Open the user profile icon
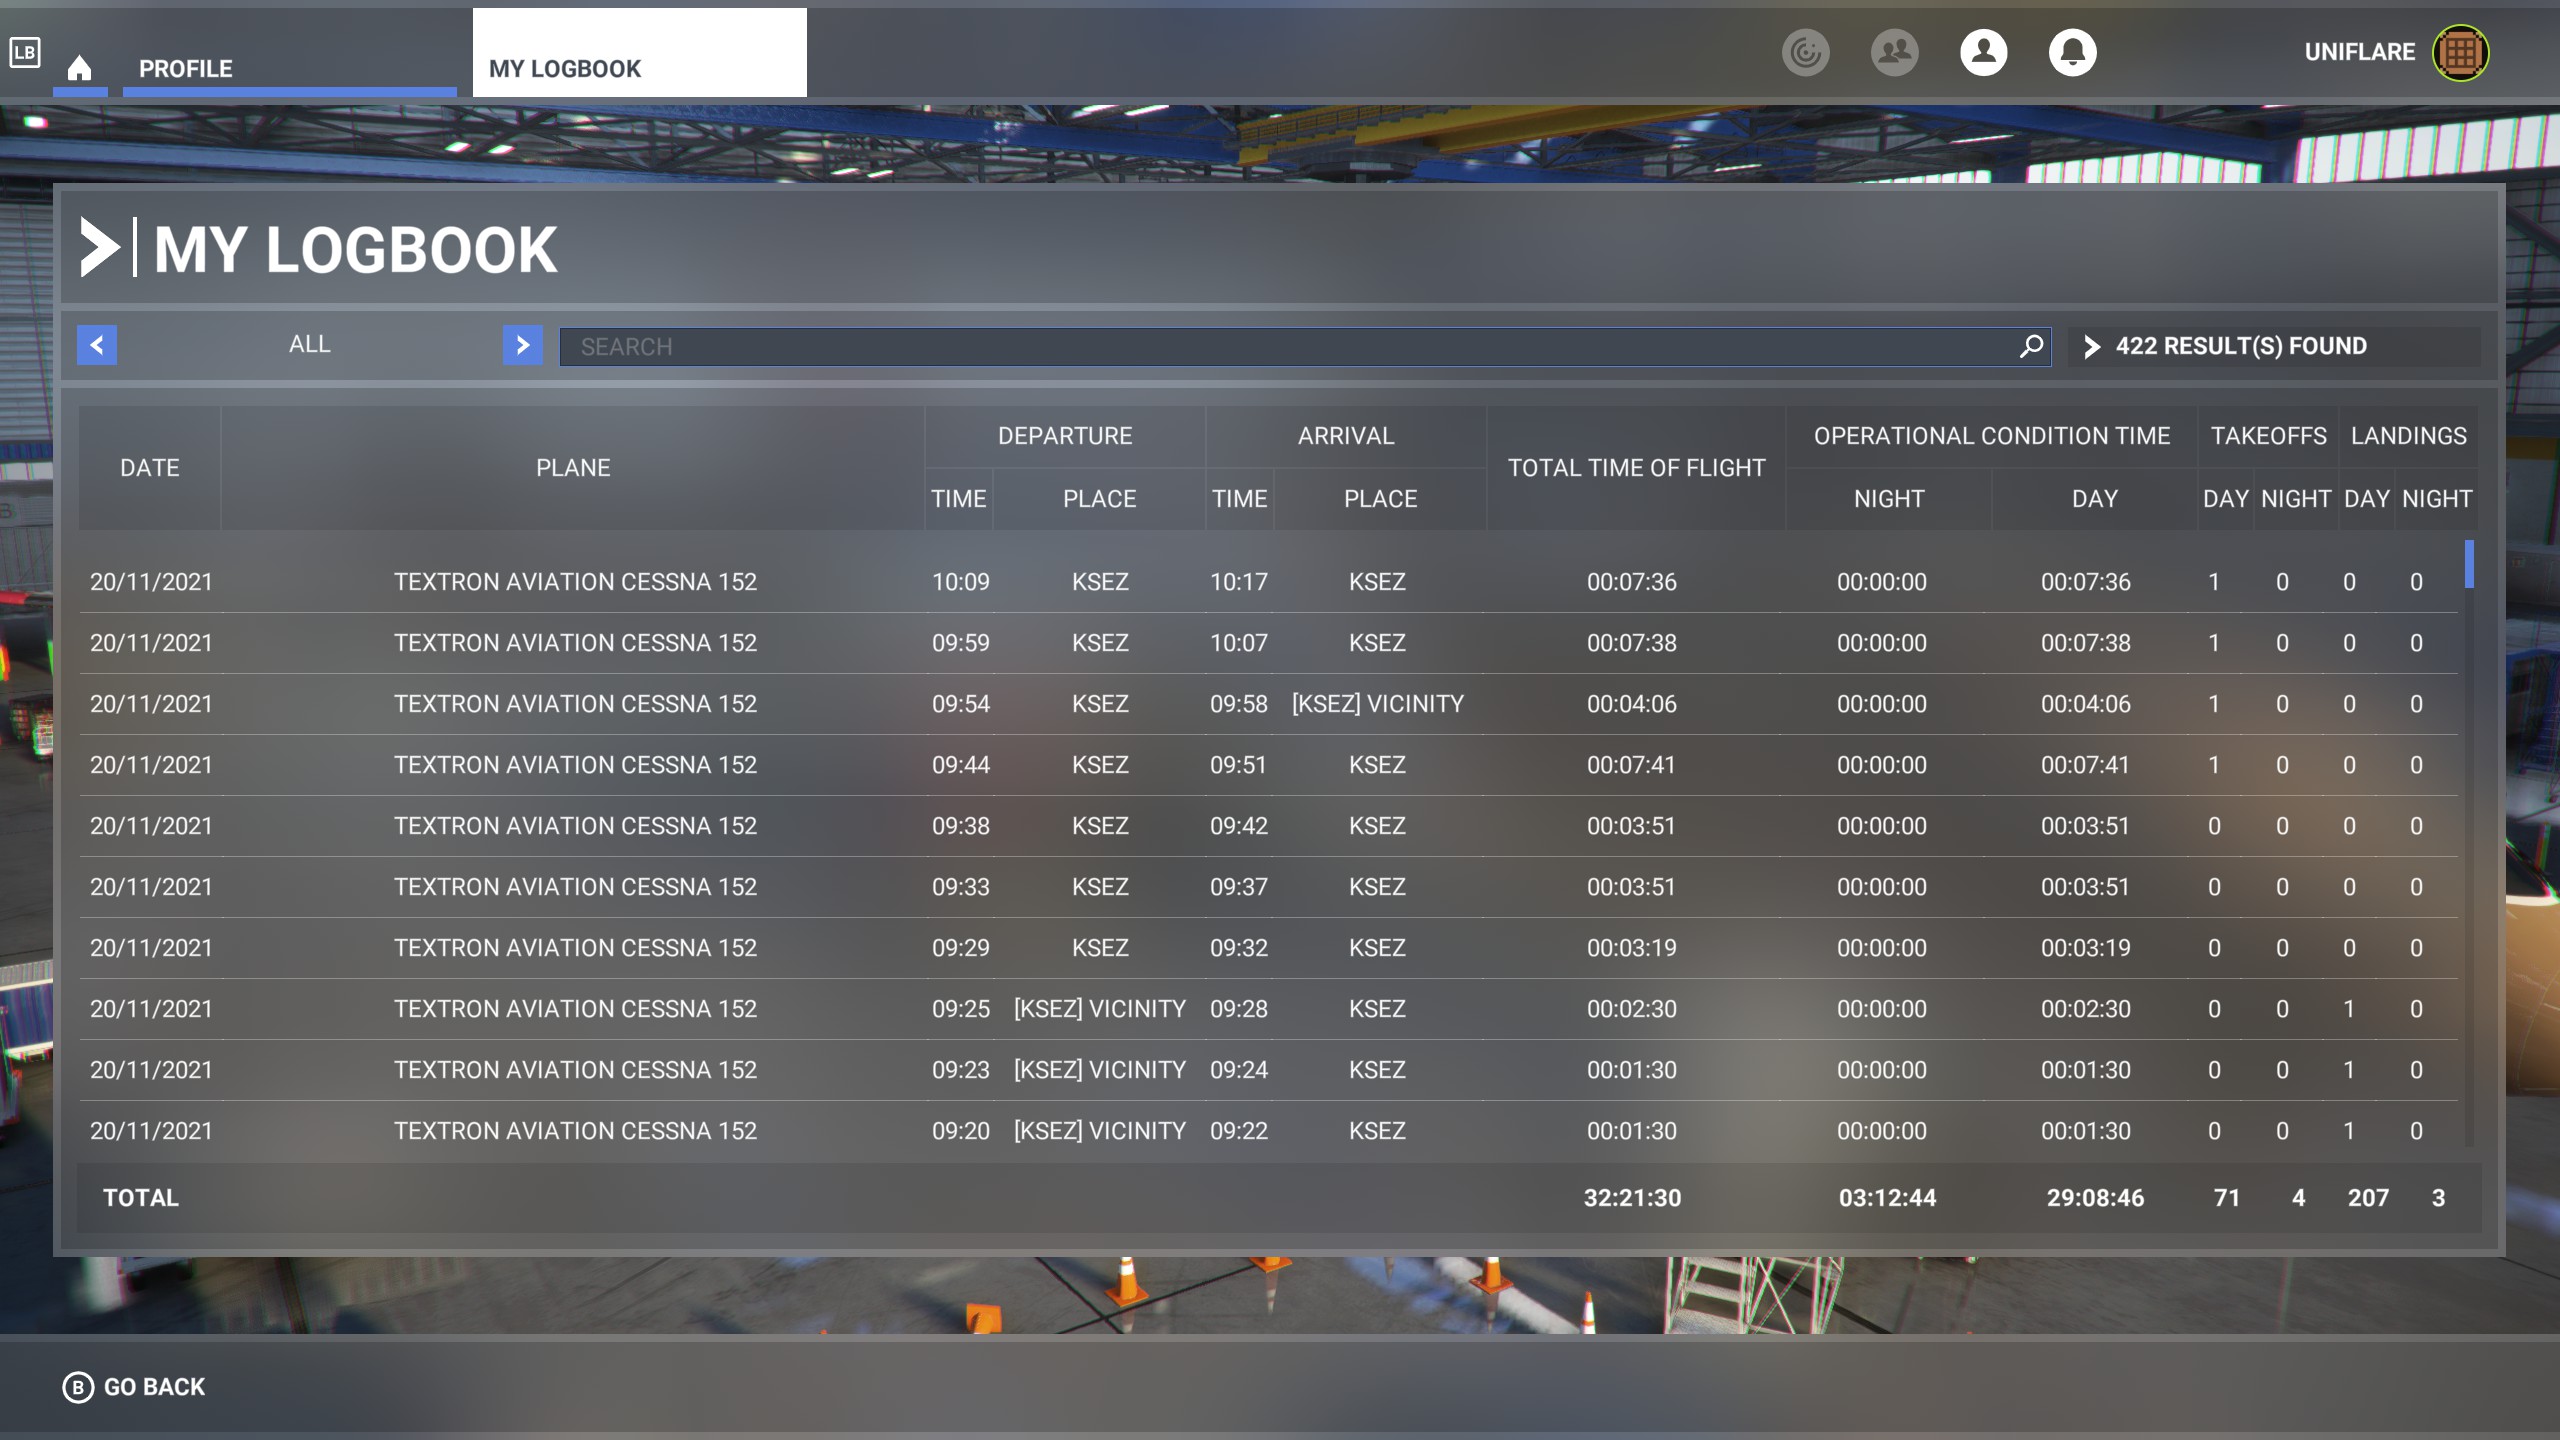The image size is (2560, 1440). (x=1983, y=52)
